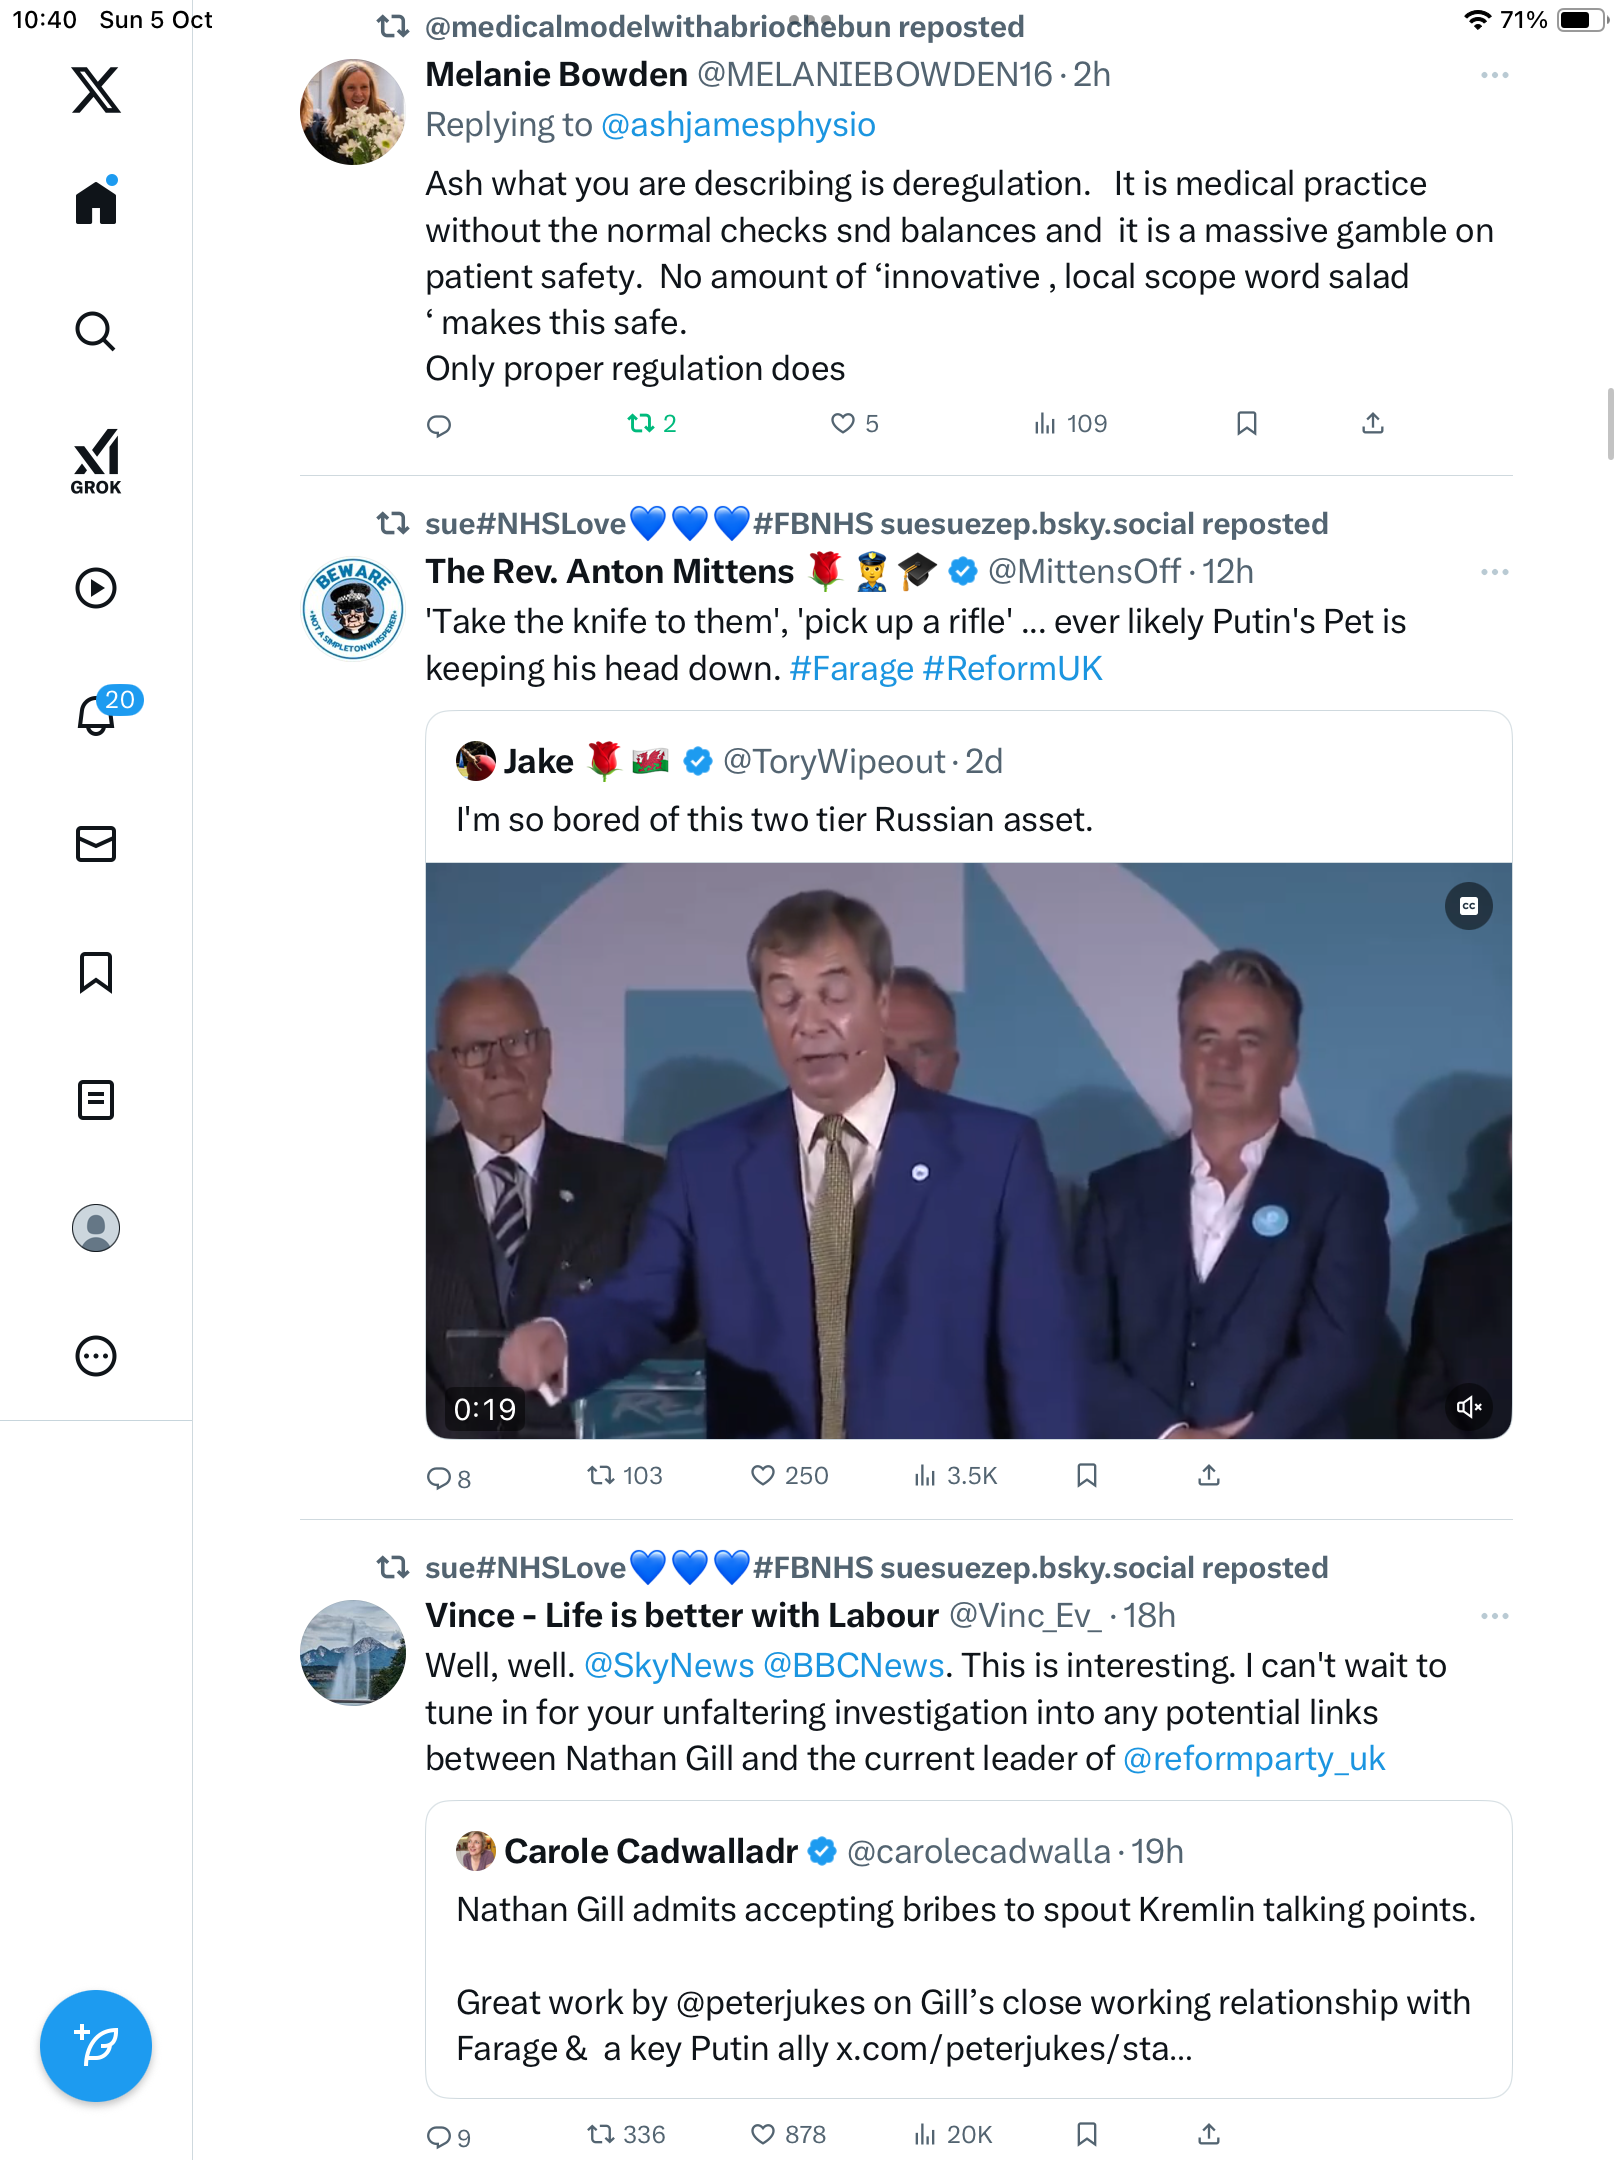This screenshot has height=2160, width=1620.
Task: Open the Search page from the sidebar
Action: pos(96,331)
